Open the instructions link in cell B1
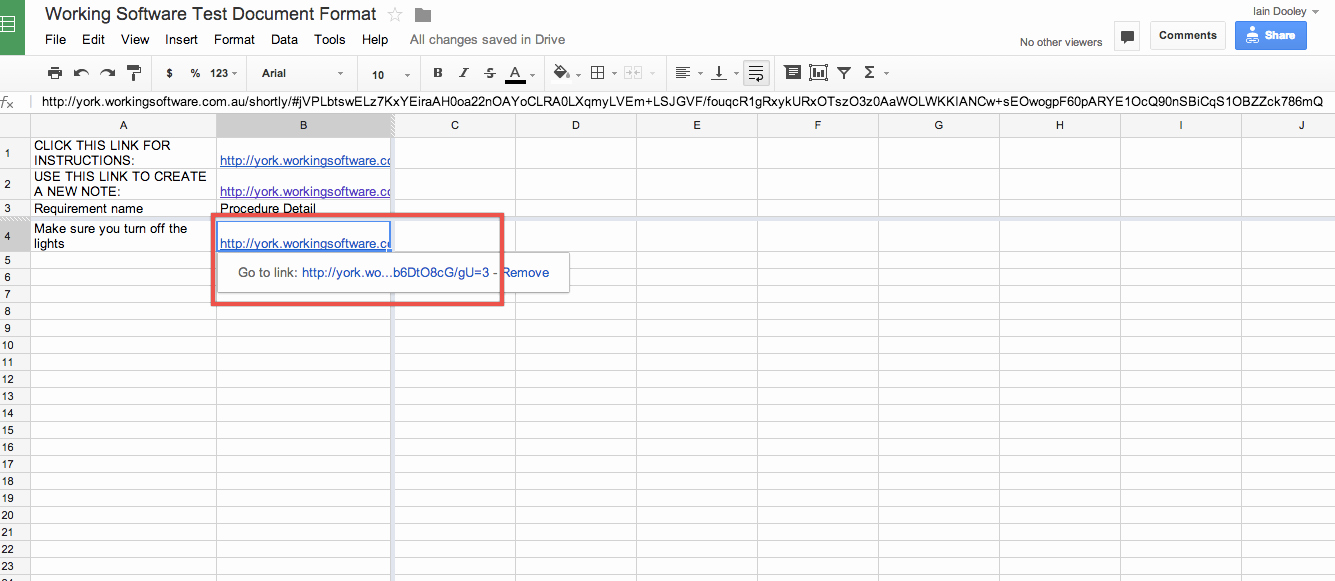The height and width of the screenshot is (581, 1335). (305, 160)
